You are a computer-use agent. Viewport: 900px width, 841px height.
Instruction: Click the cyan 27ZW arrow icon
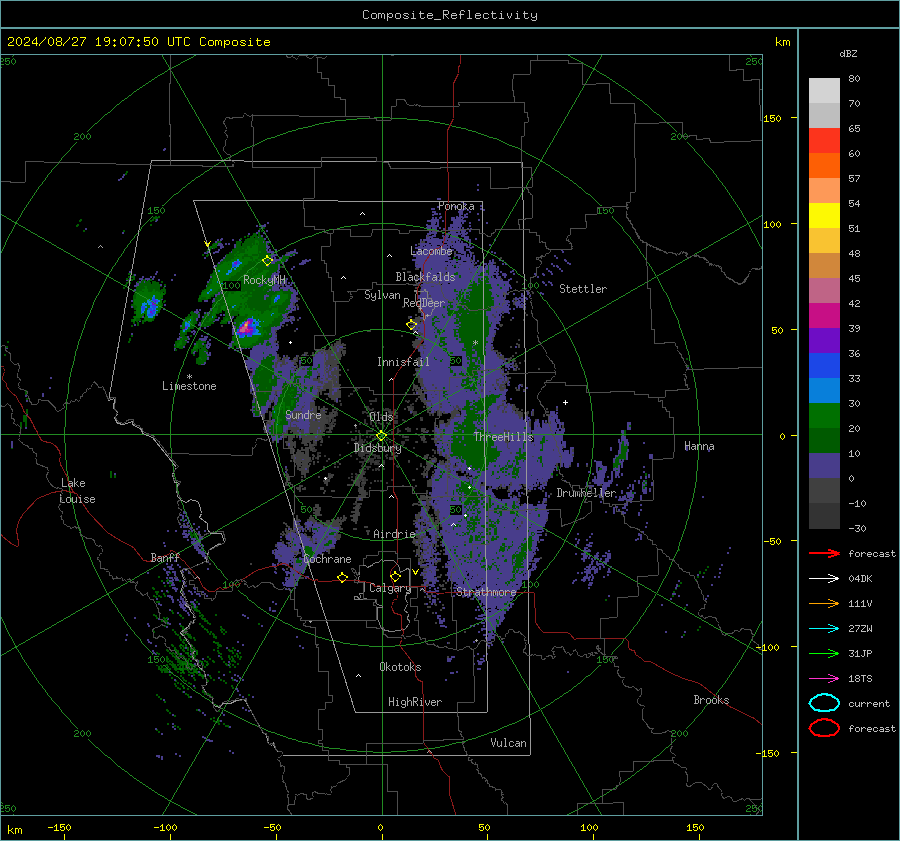(x=824, y=629)
